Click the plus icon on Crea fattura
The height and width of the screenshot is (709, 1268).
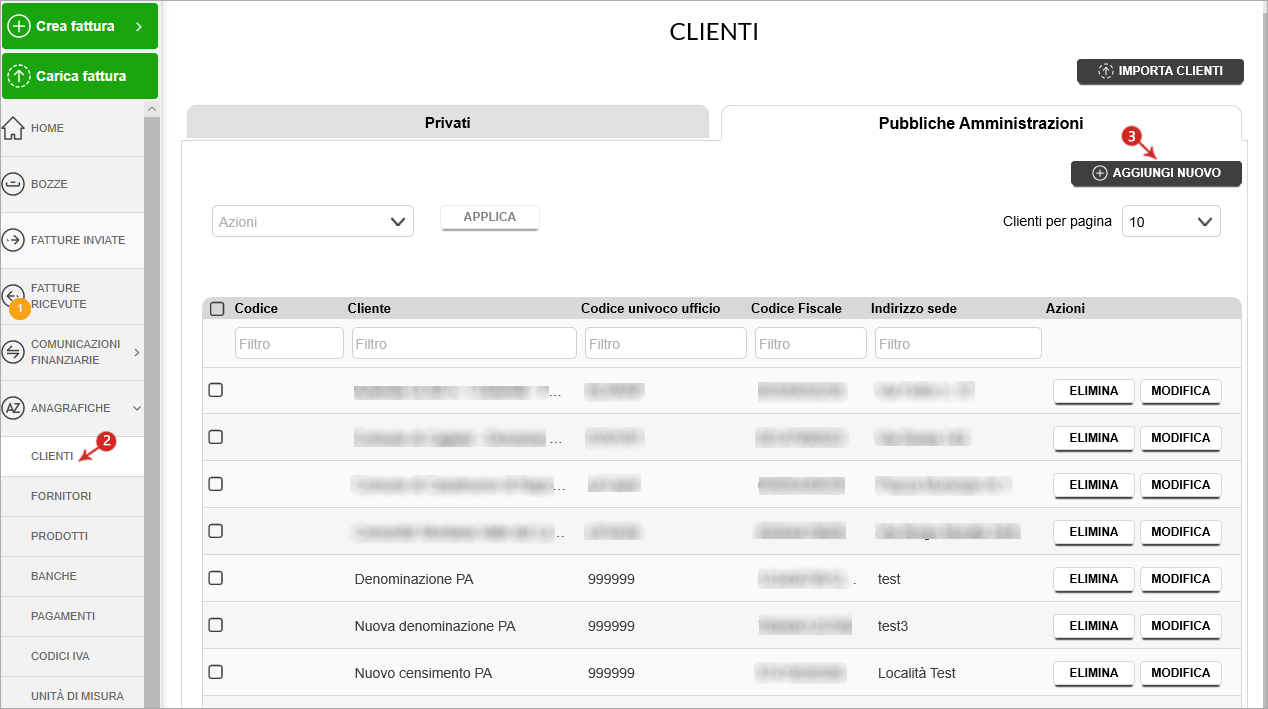pos(18,26)
